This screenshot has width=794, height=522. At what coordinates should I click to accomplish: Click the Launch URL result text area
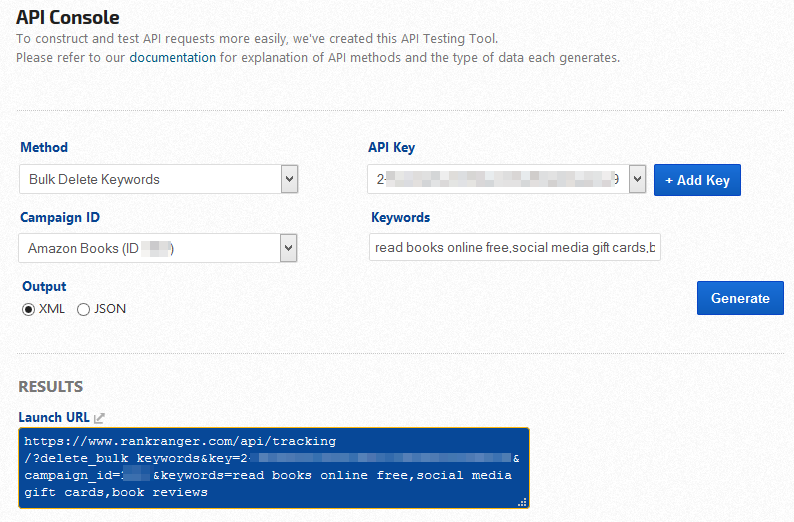tap(273, 467)
